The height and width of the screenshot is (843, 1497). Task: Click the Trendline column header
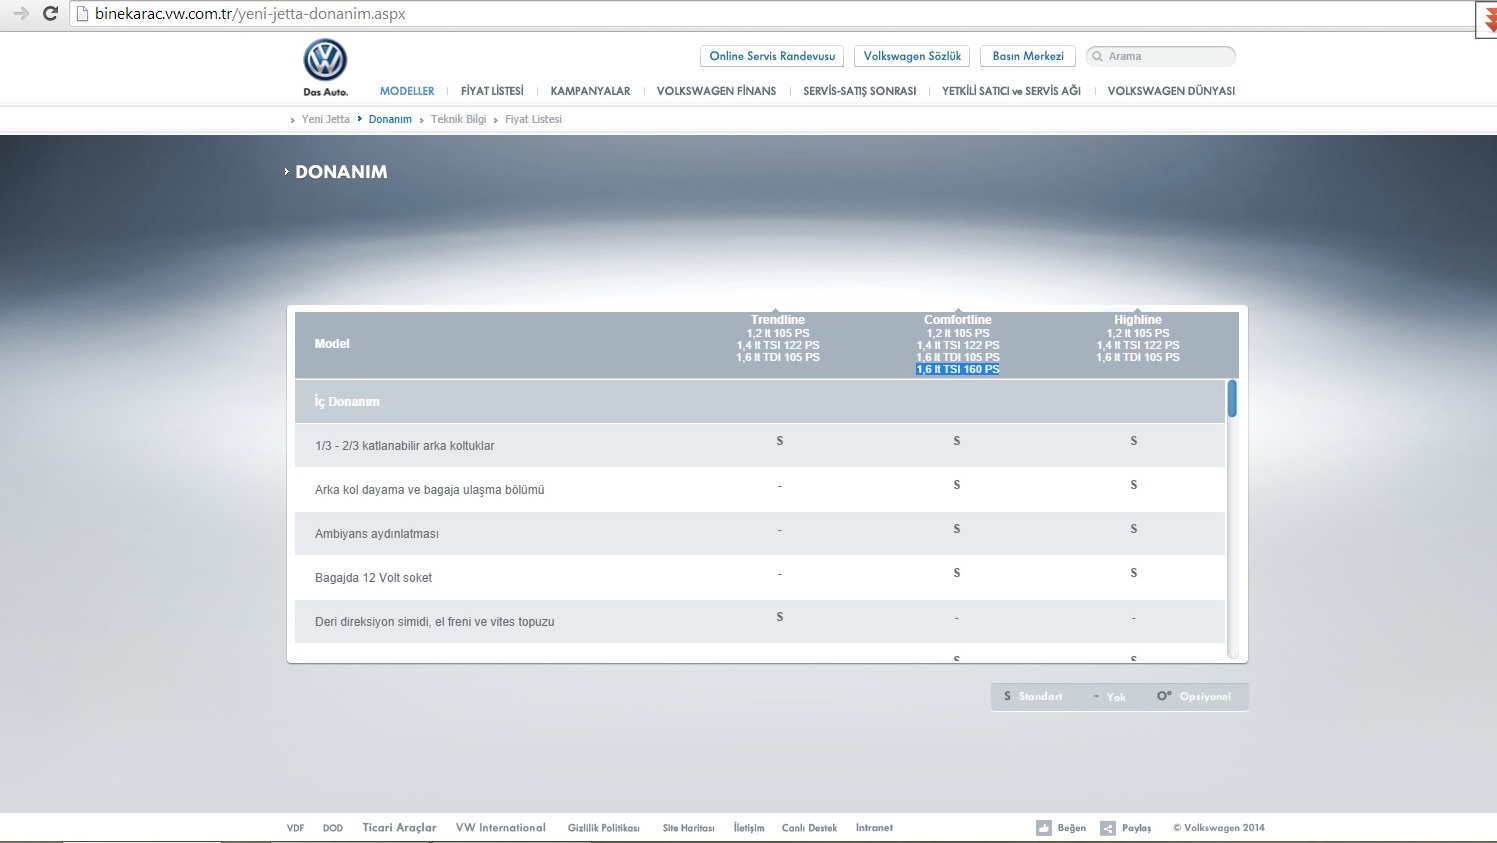(x=778, y=320)
